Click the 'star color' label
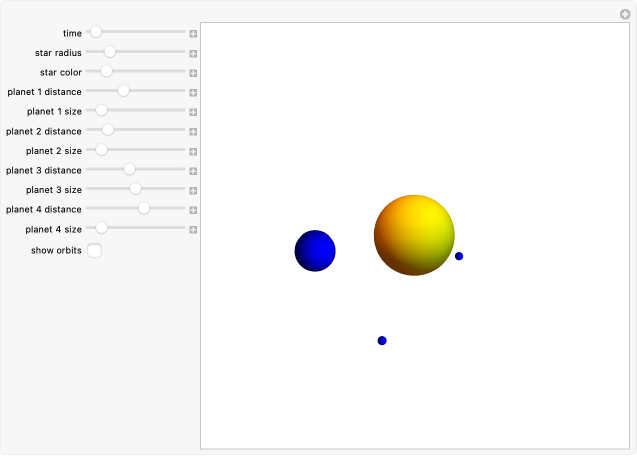The height and width of the screenshot is (456, 637). 61,72
